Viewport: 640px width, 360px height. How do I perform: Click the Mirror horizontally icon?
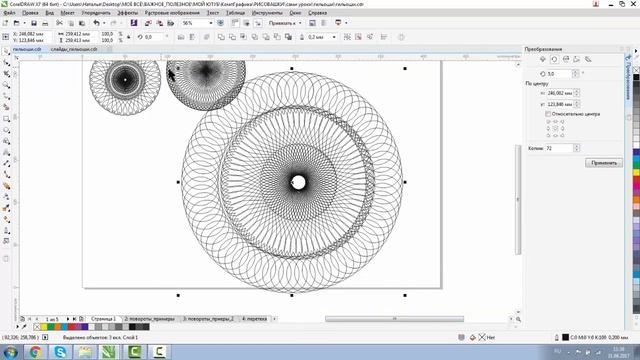pos(181,37)
